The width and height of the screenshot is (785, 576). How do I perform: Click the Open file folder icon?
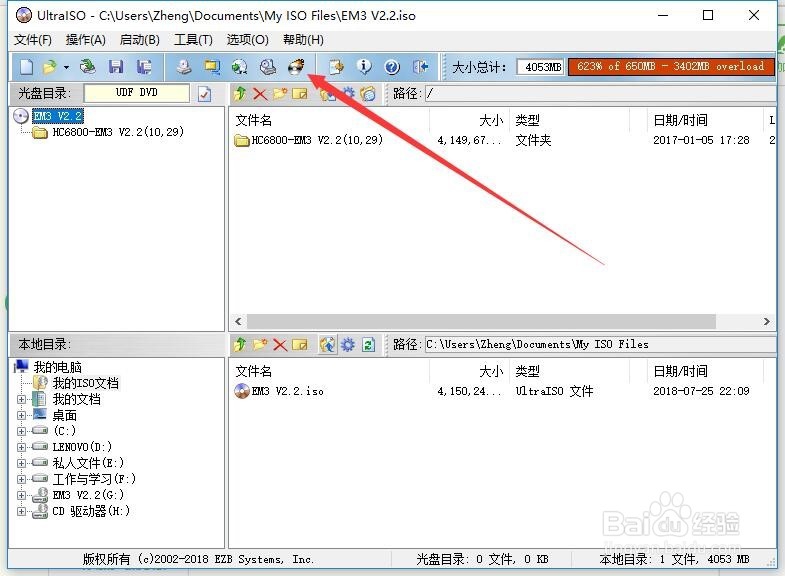tap(50, 67)
